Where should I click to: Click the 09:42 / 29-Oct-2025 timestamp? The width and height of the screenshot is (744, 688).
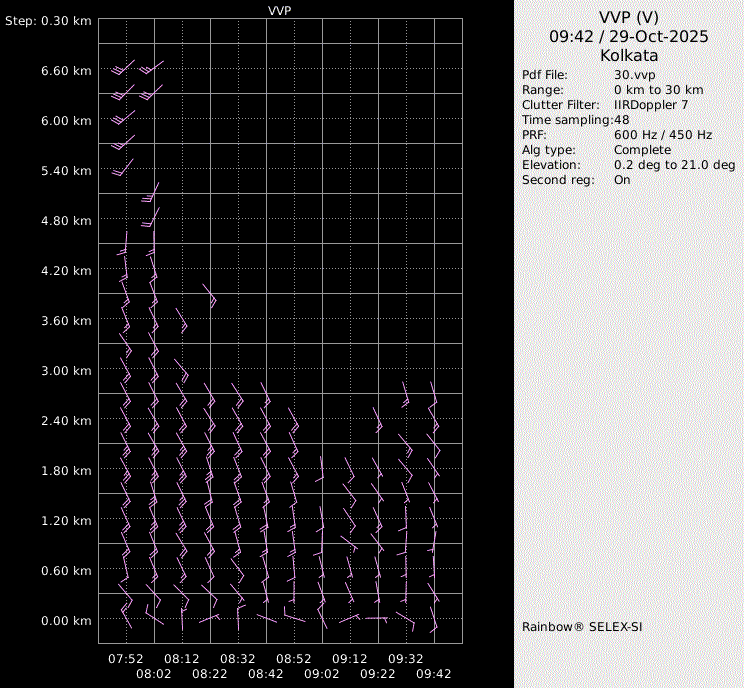(x=628, y=37)
